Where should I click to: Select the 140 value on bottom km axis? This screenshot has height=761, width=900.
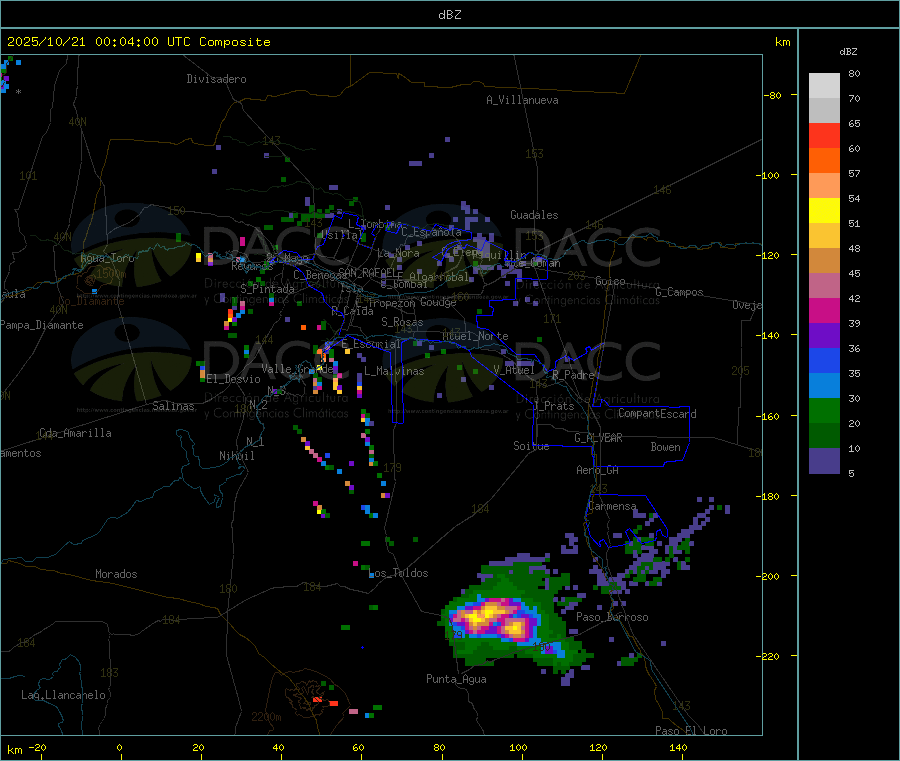(x=678, y=747)
